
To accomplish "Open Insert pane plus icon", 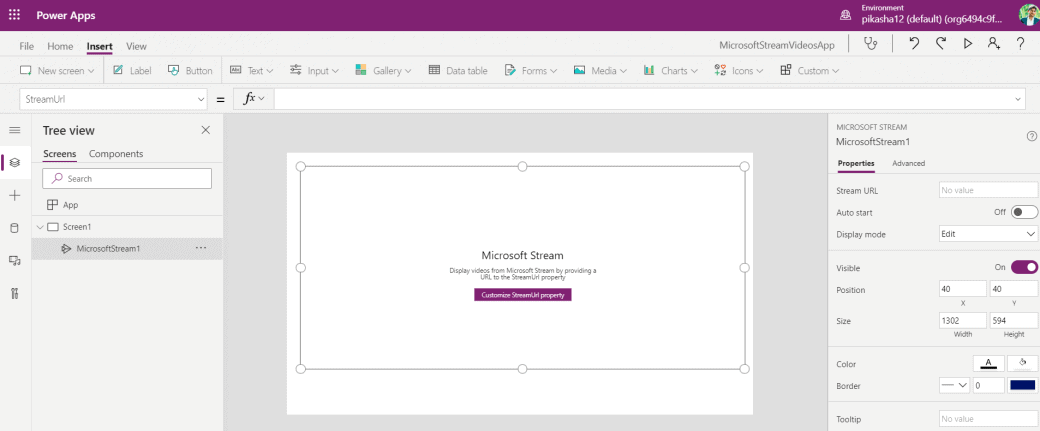I will (x=15, y=196).
